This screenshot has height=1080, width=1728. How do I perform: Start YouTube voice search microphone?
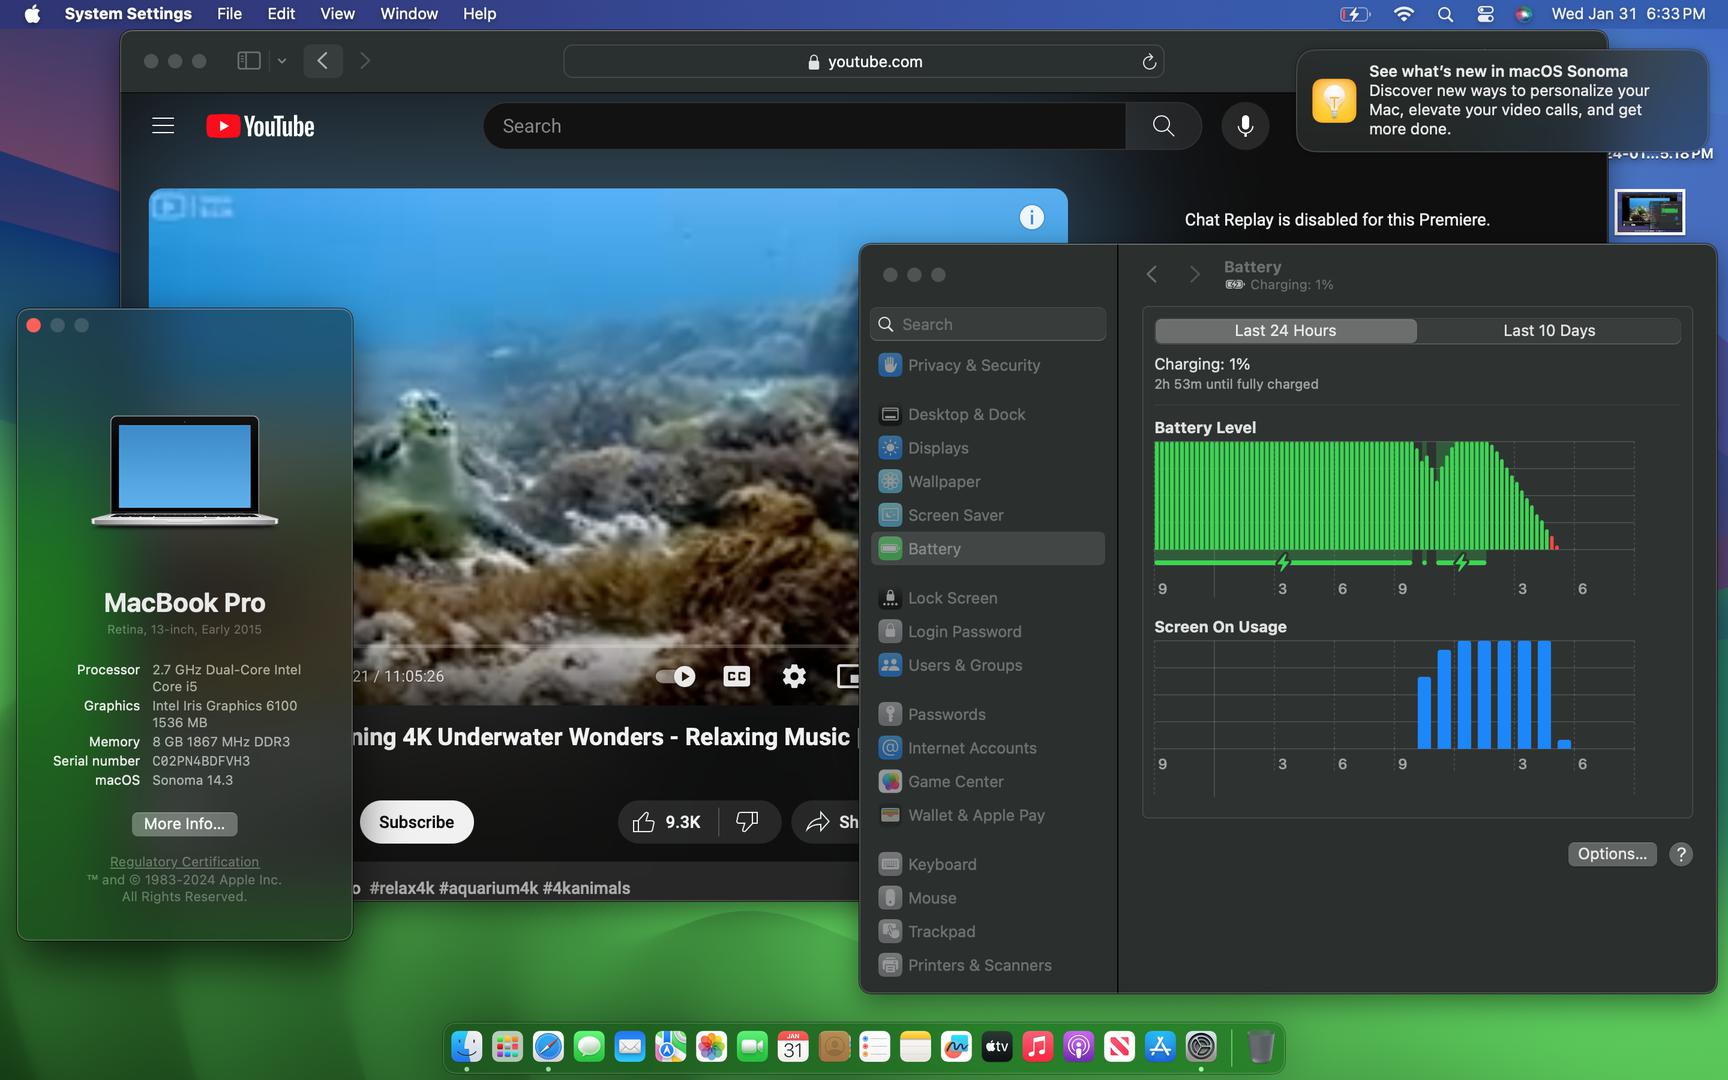coord(1245,126)
